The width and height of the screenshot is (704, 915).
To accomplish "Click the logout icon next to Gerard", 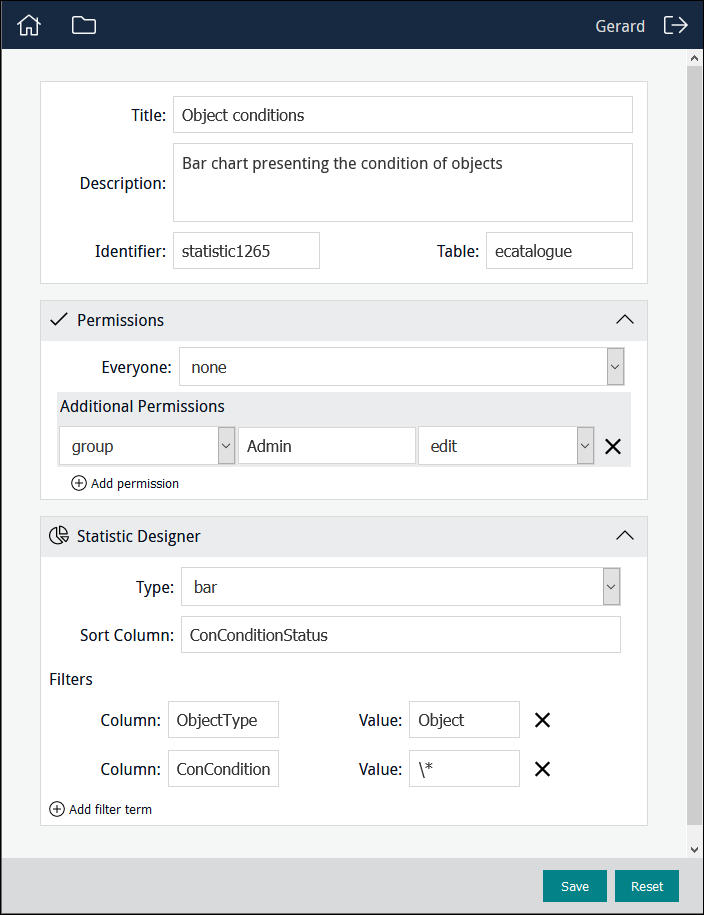I will point(676,26).
